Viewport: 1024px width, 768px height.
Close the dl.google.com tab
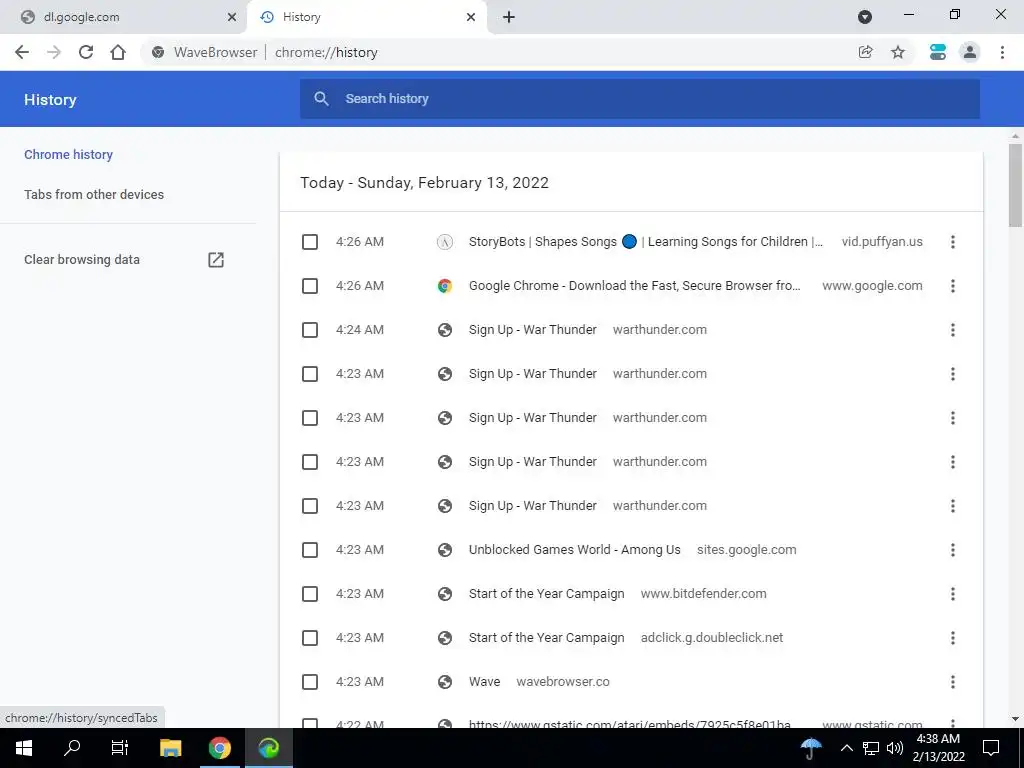[232, 17]
